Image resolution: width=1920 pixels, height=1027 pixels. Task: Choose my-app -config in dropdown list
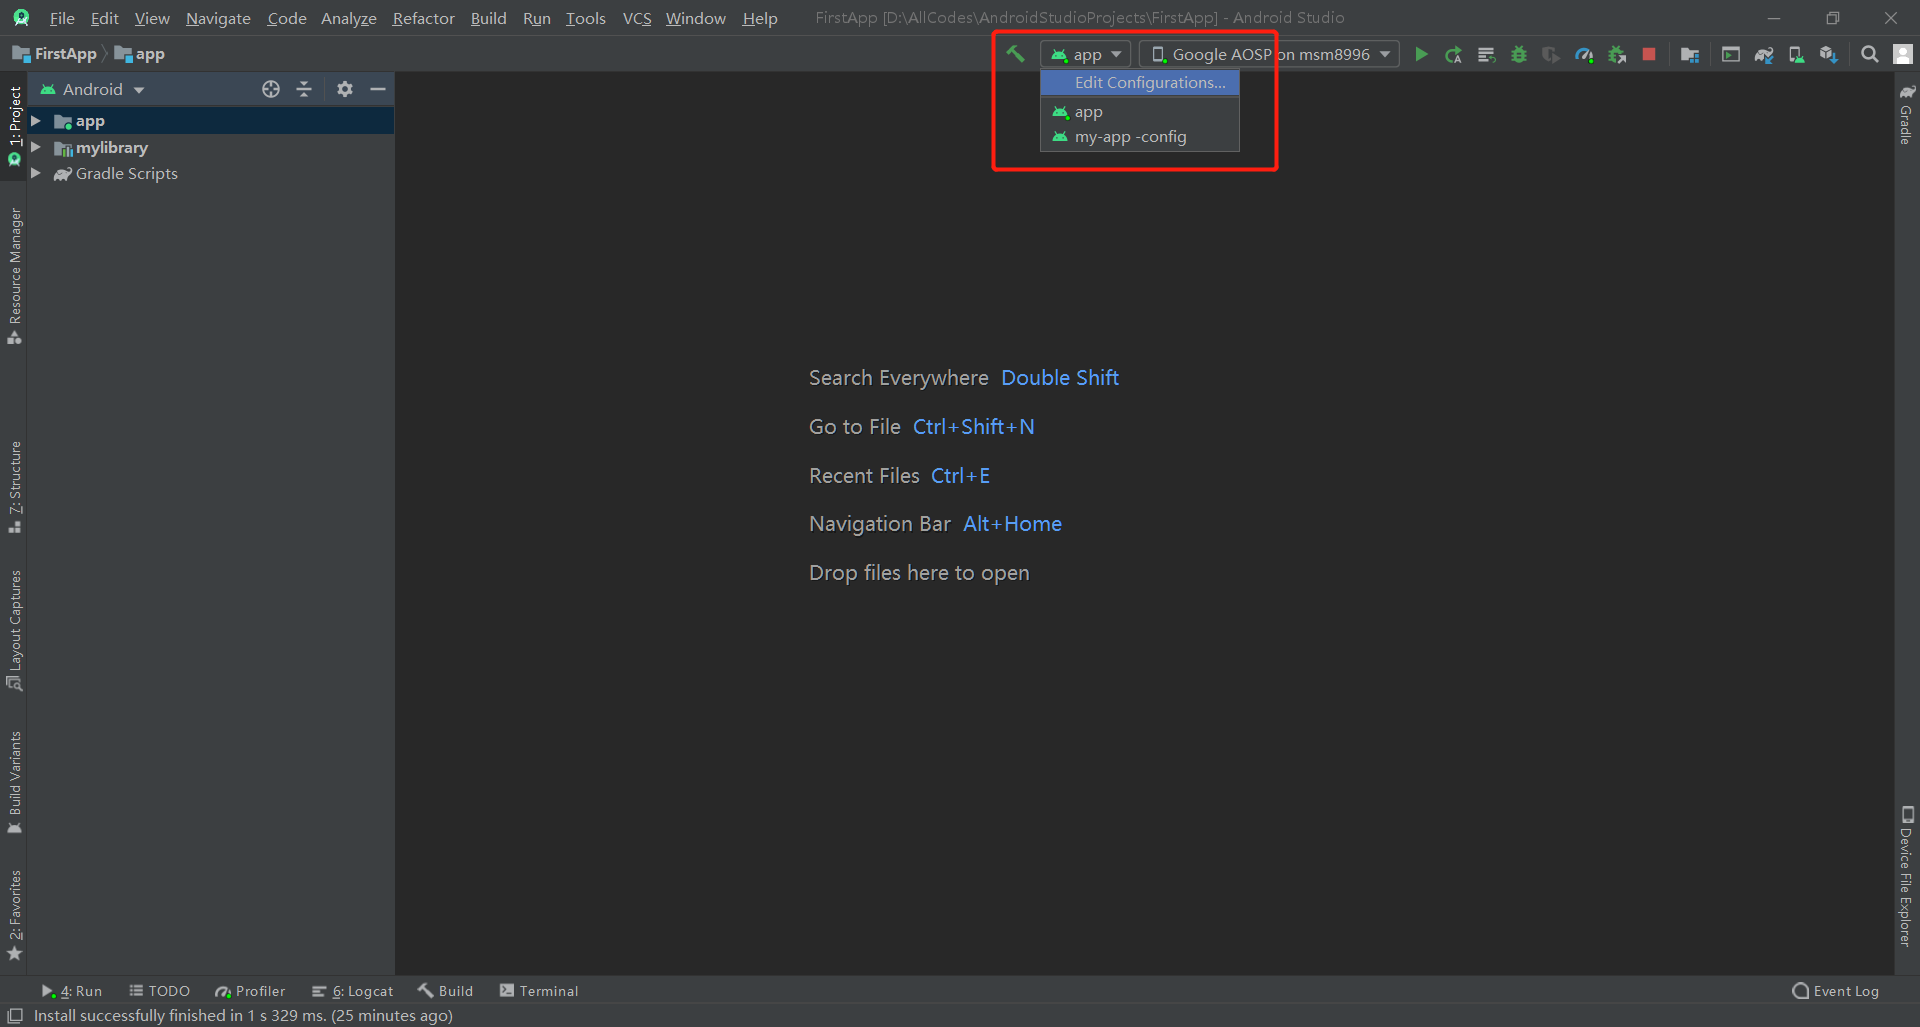click(x=1140, y=137)
